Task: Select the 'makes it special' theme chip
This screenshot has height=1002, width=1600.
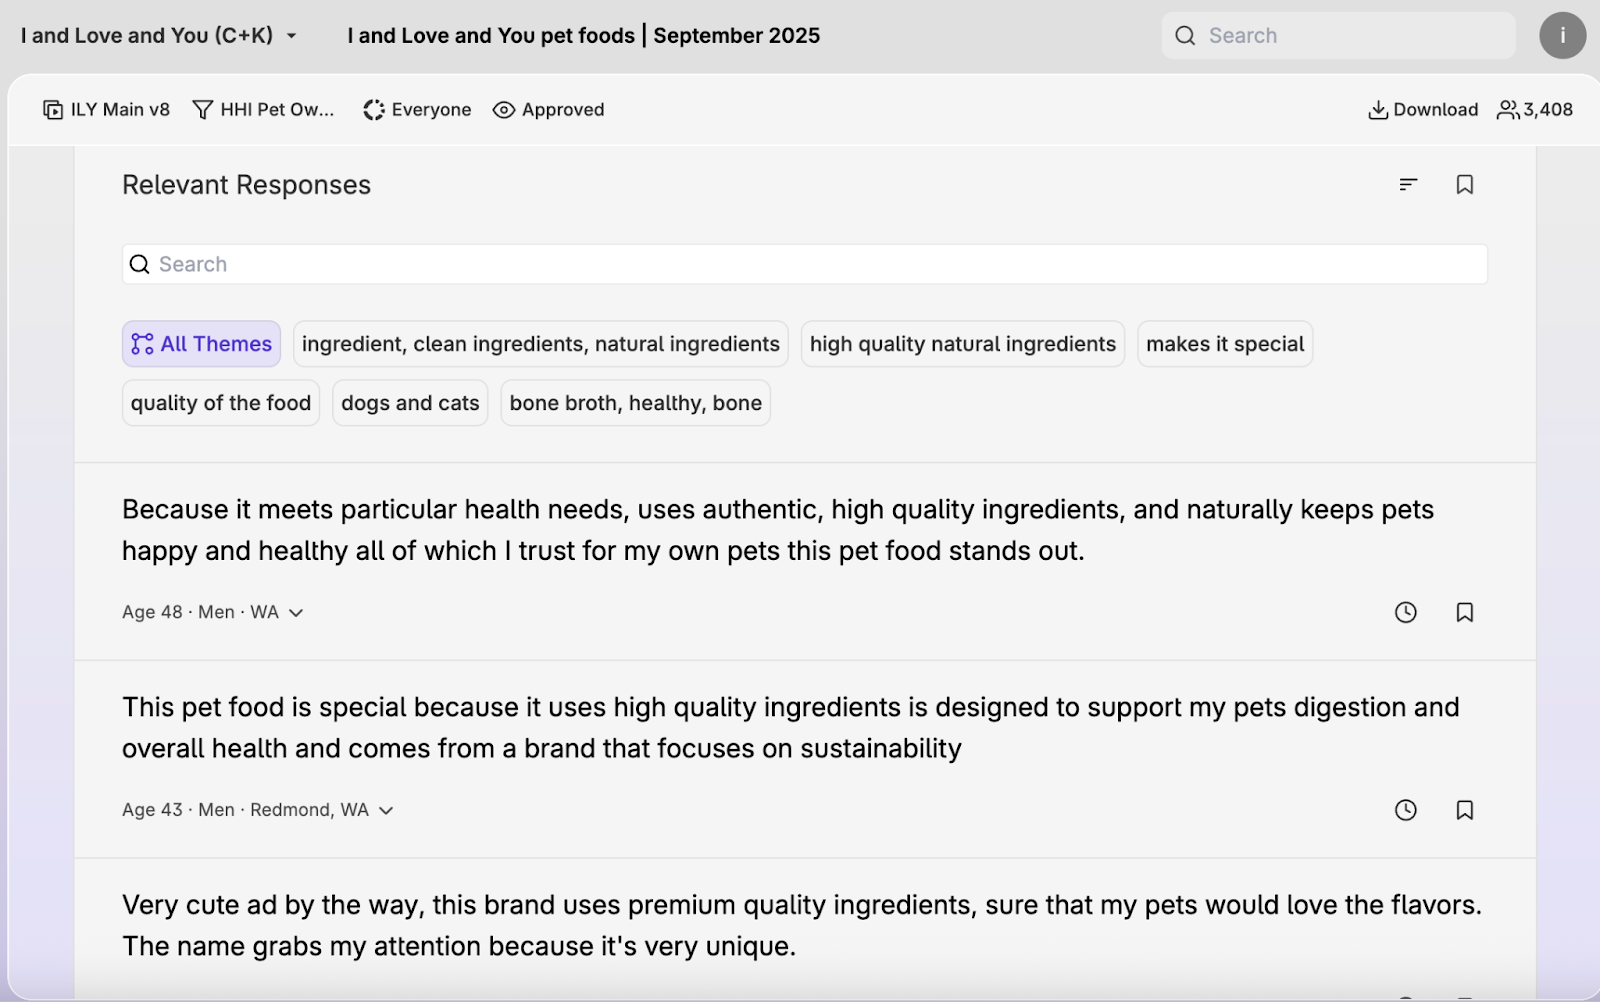Action: 1224,344
